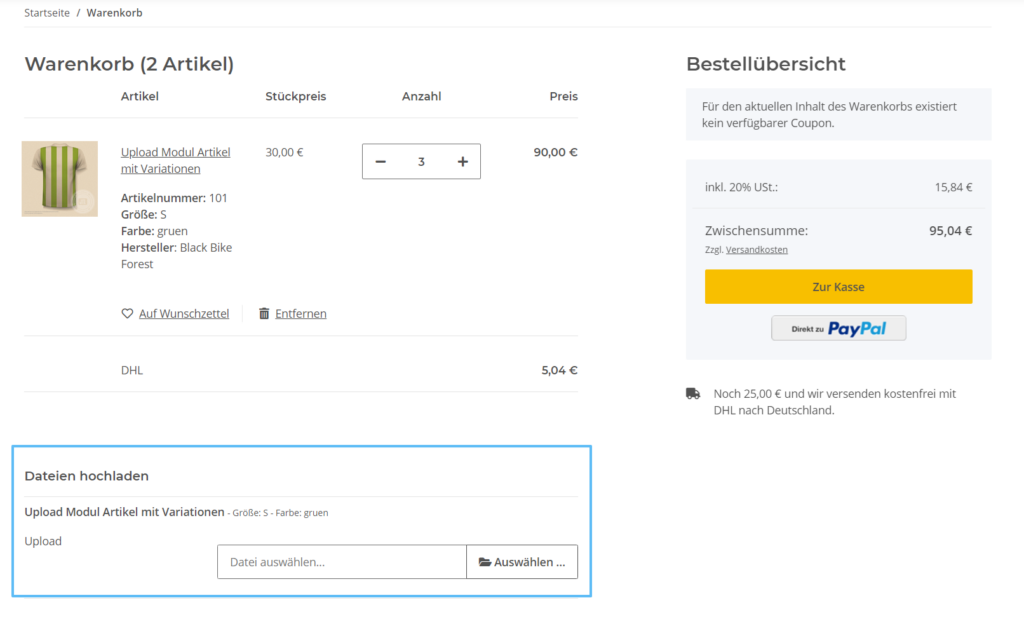Increase quantity using the plus icon
Image resolution: width=1024 pixels, height=619 pixels.
(x=461, y=161)
